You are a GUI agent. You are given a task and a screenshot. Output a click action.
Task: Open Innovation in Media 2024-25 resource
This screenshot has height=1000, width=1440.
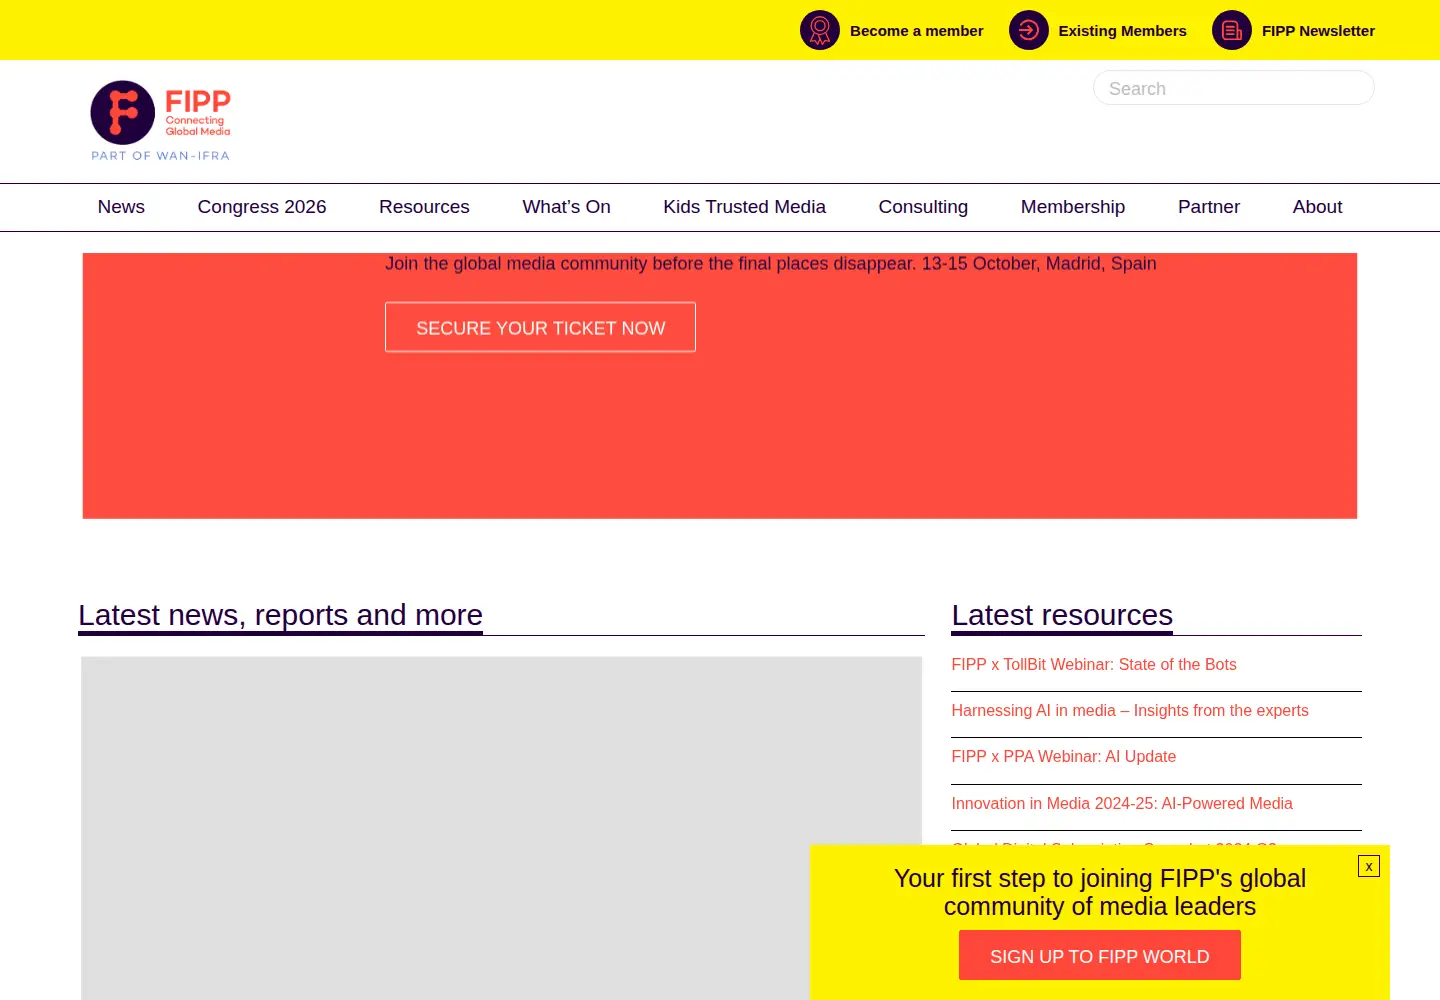point(1122,804)
